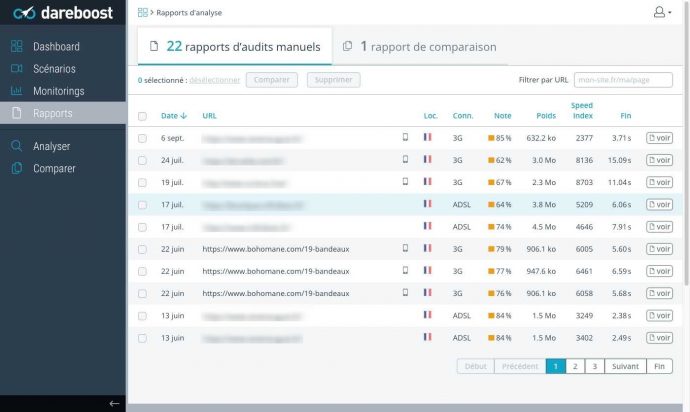View the 22 juin 6.59s report
The height and width of the screenshot is (412, 690).
(x=659, y=271)
